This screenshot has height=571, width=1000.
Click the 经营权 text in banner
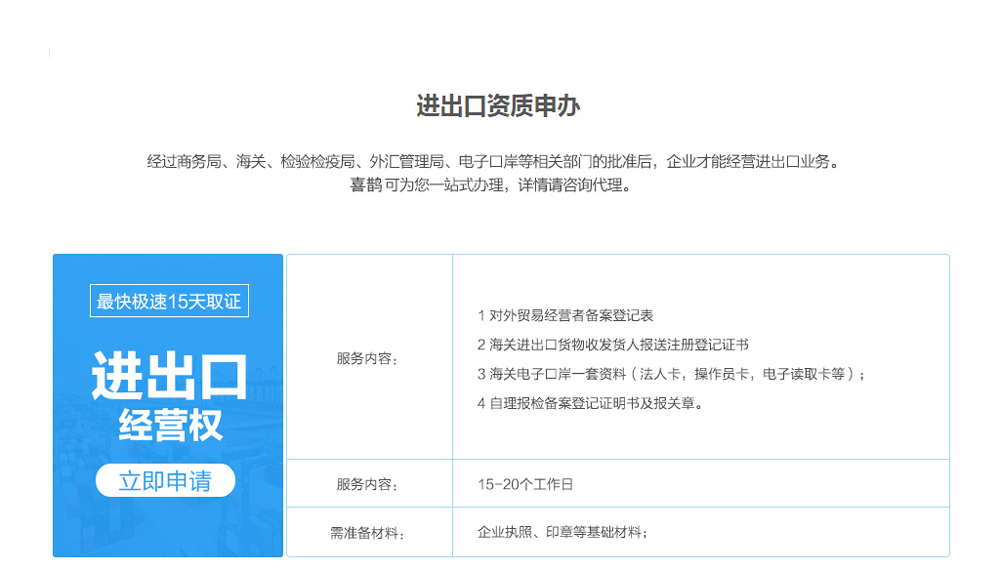(x=168, y=425)
